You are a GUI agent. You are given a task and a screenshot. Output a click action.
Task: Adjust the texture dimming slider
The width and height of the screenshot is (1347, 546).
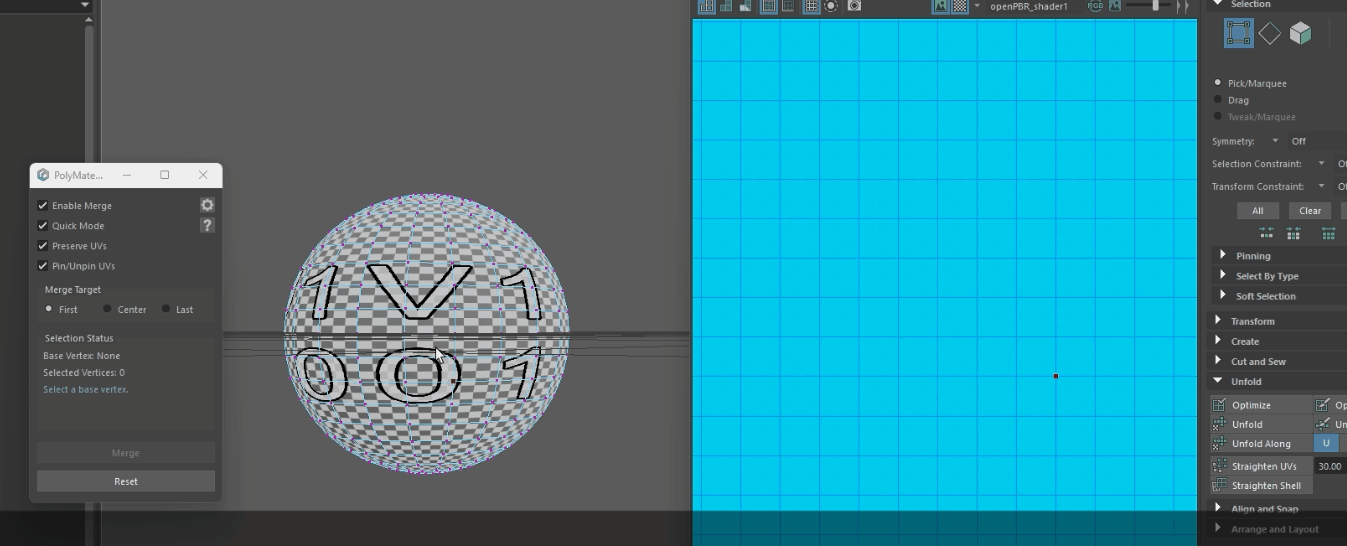tap(1156, 6)
